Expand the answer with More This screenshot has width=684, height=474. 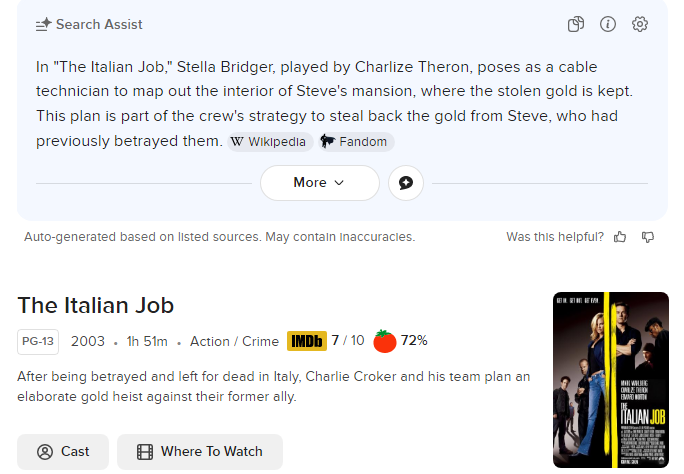pos(319,183)
